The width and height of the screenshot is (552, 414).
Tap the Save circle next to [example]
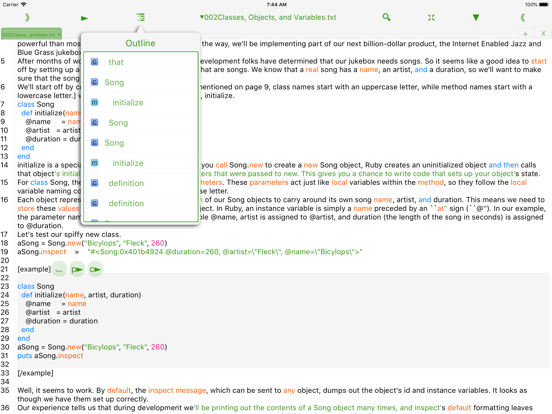59,270
